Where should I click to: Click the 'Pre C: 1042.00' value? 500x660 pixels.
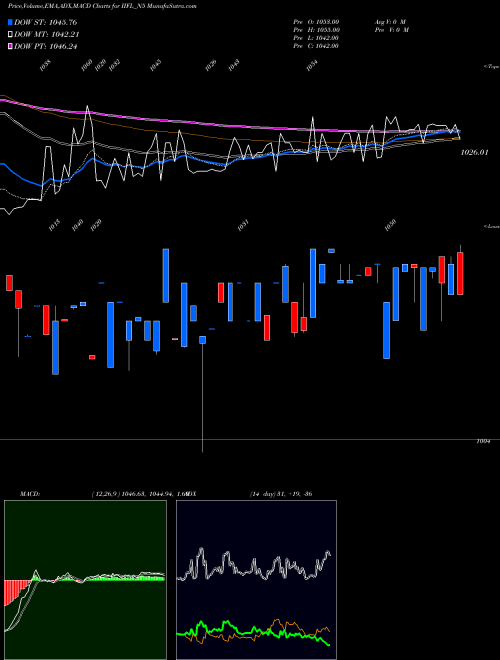point(316,46)
